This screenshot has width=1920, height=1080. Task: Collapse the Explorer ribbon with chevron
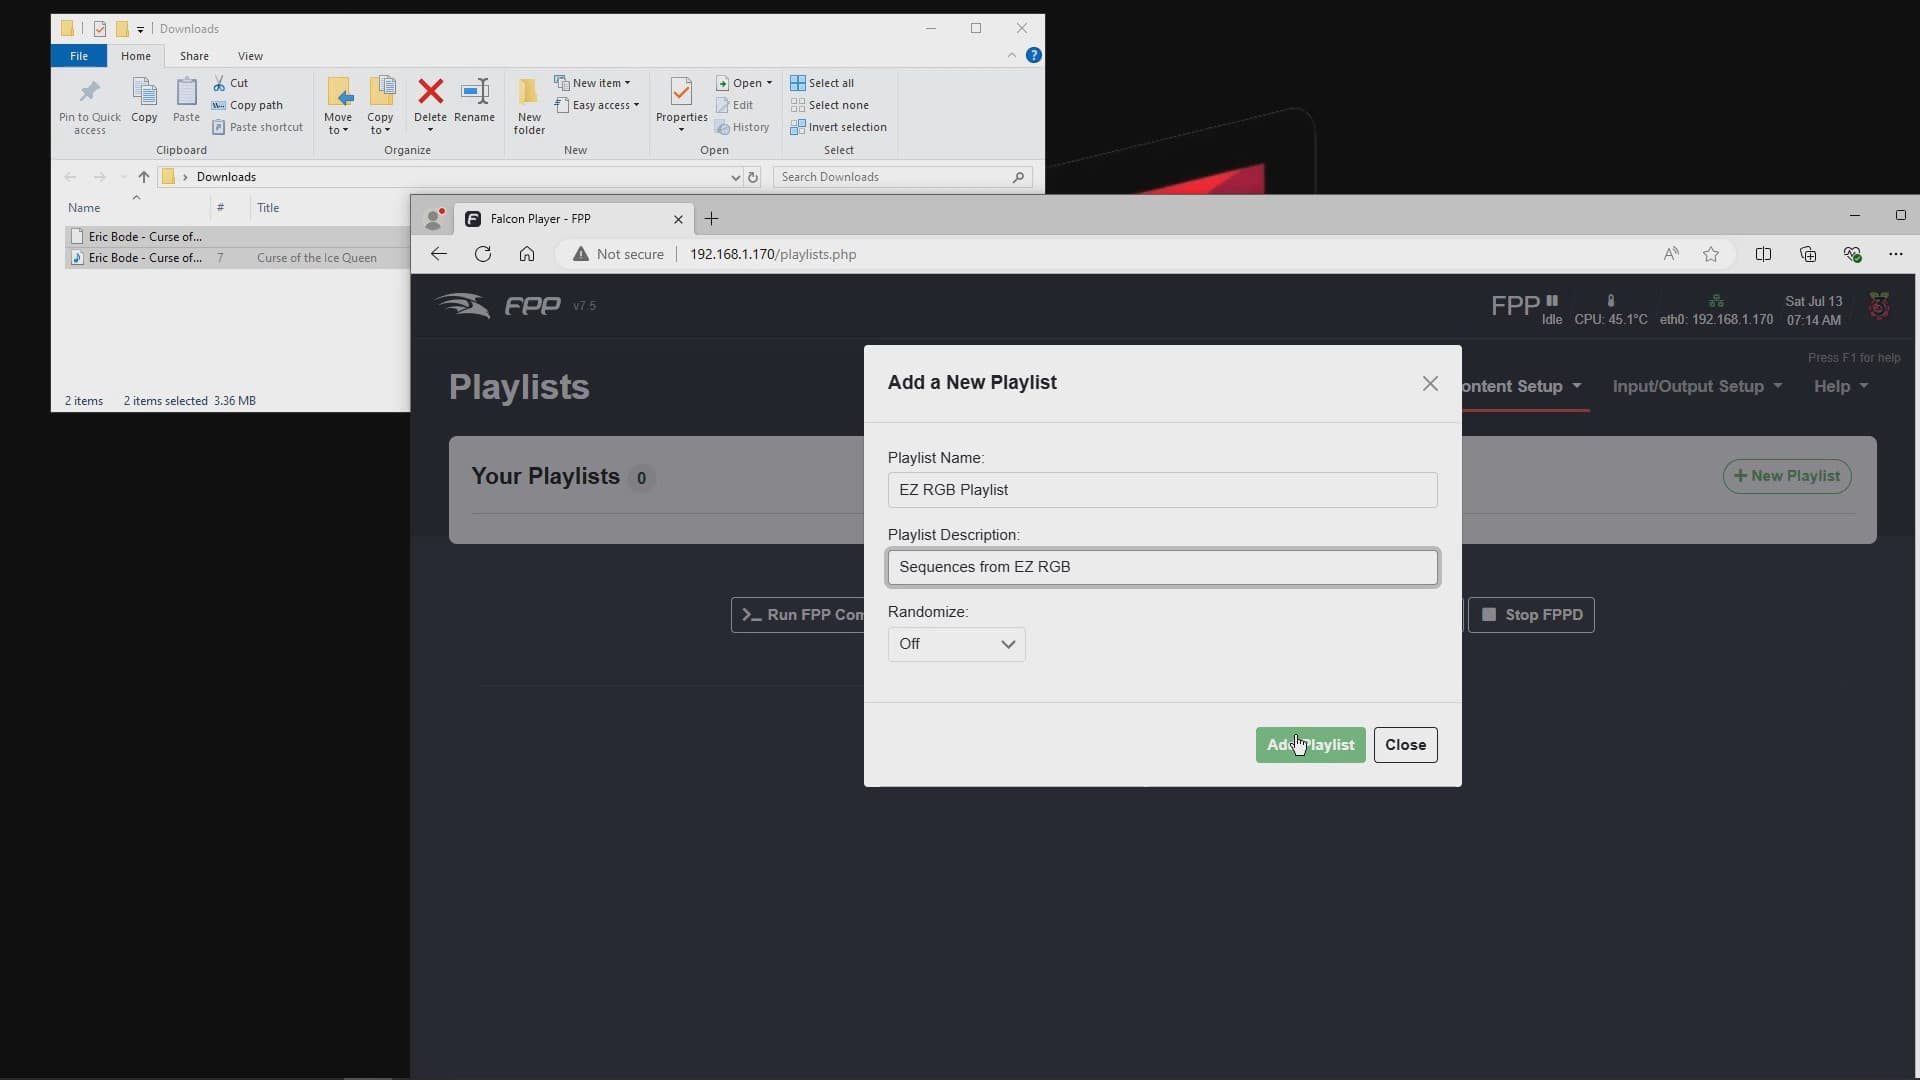coord(1012,55)
